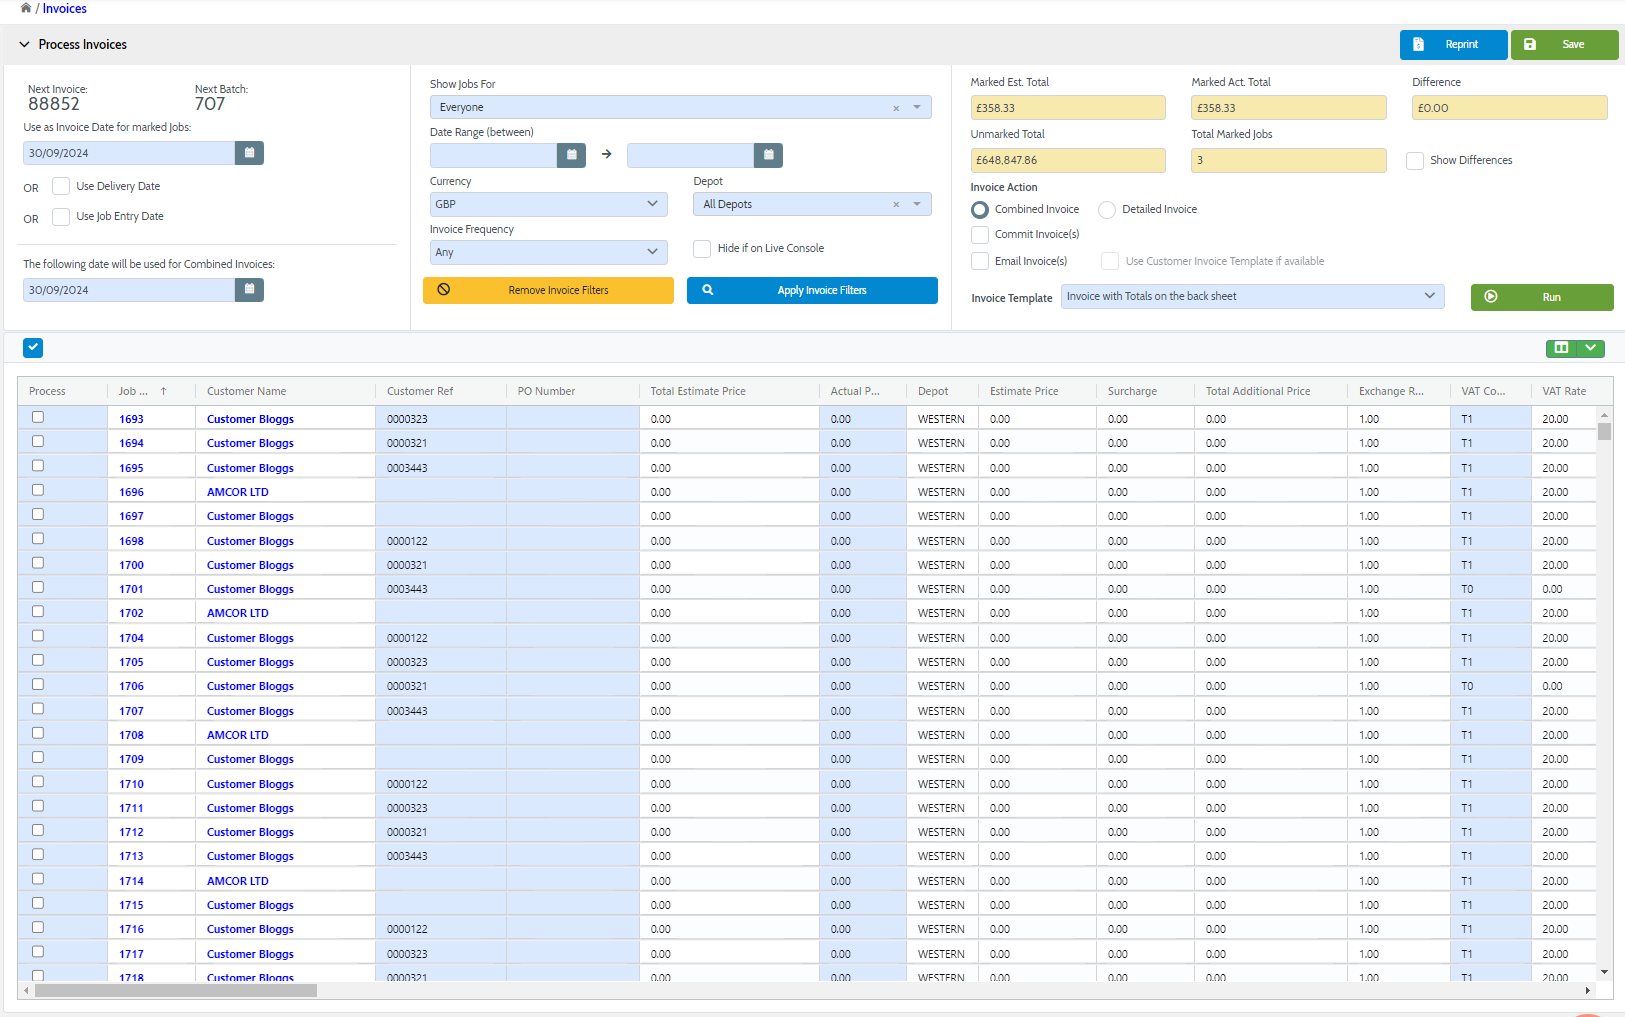Check process box for job 1693
The image size is (1625, 1017).
tap(38, 417)
